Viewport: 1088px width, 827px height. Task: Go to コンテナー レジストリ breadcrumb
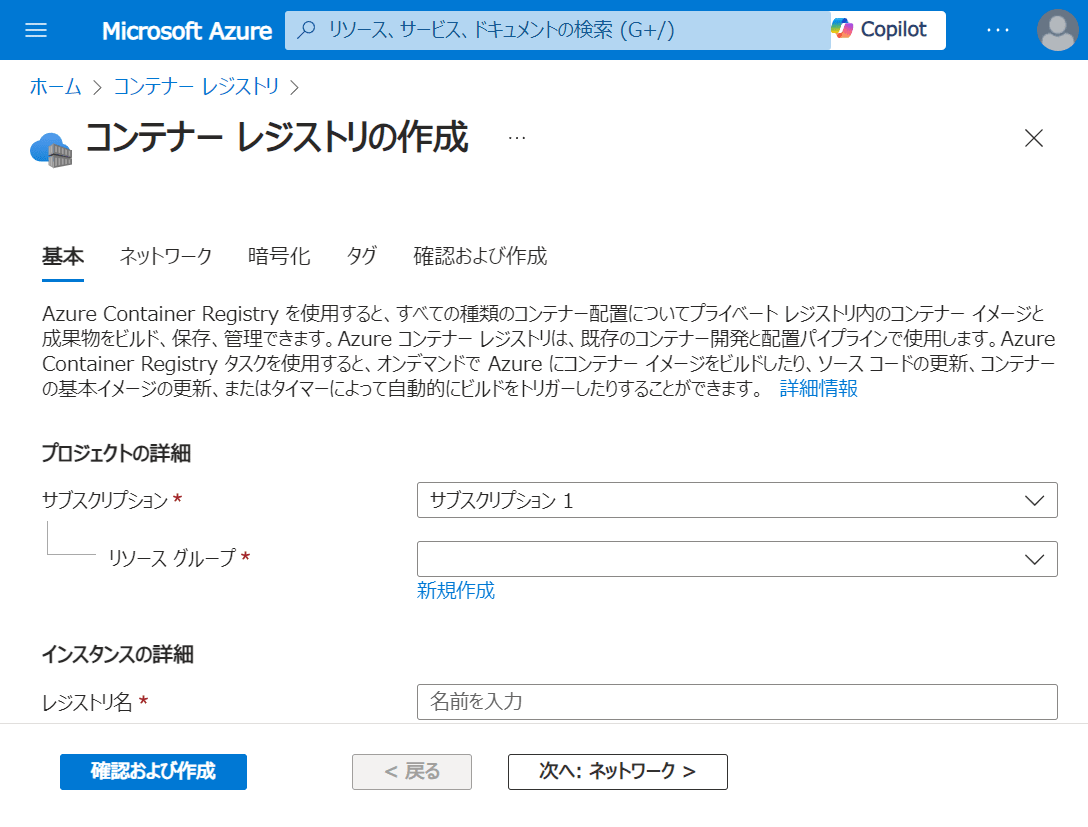tap(196, 87)
